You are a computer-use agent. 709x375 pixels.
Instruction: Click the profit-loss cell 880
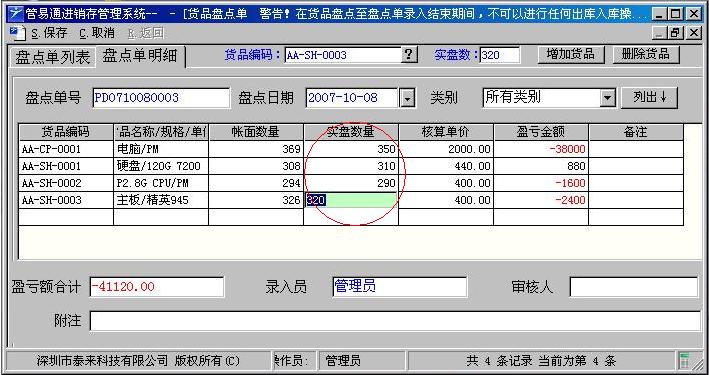tap(541, 166)
